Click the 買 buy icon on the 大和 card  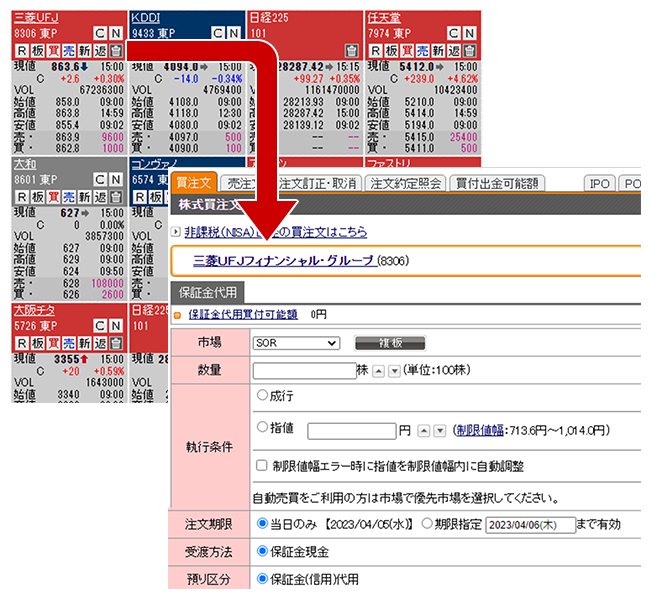[x=53, y=197]
